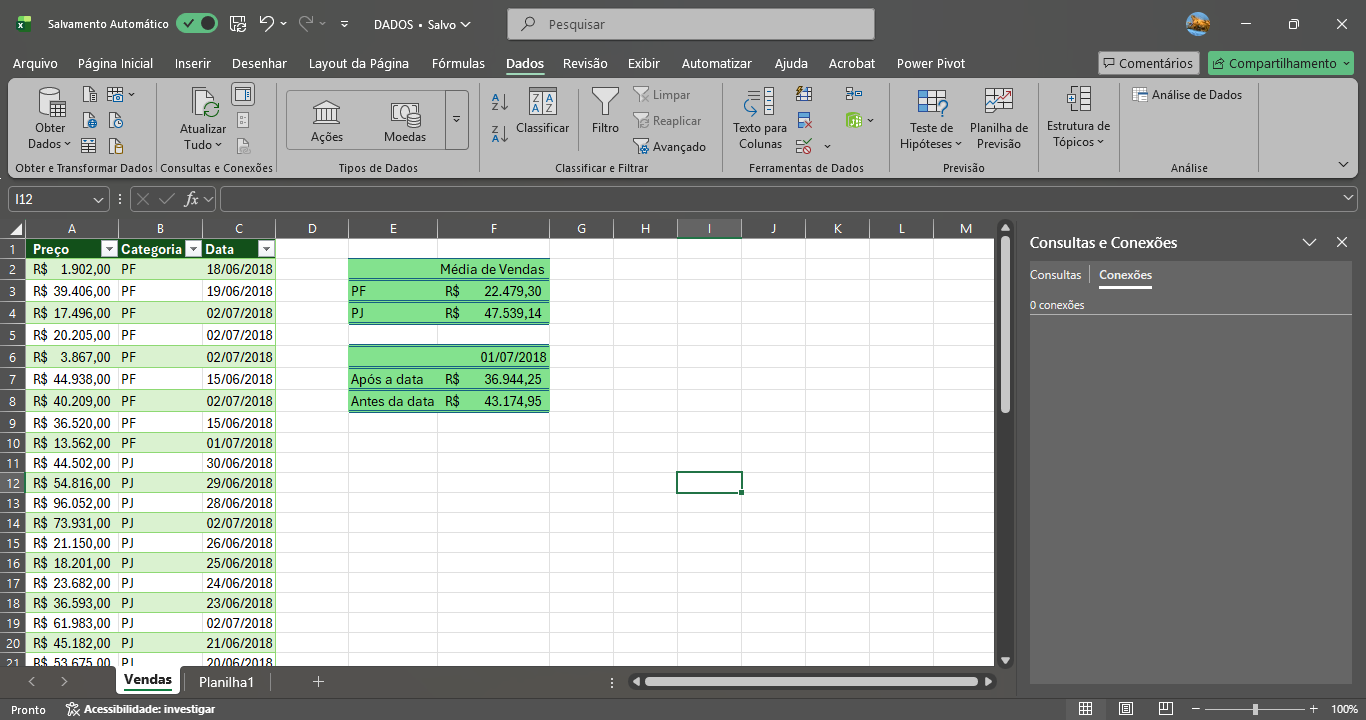
Task: Click the horizontal scrollbar thumb
Action: point(811,682)
